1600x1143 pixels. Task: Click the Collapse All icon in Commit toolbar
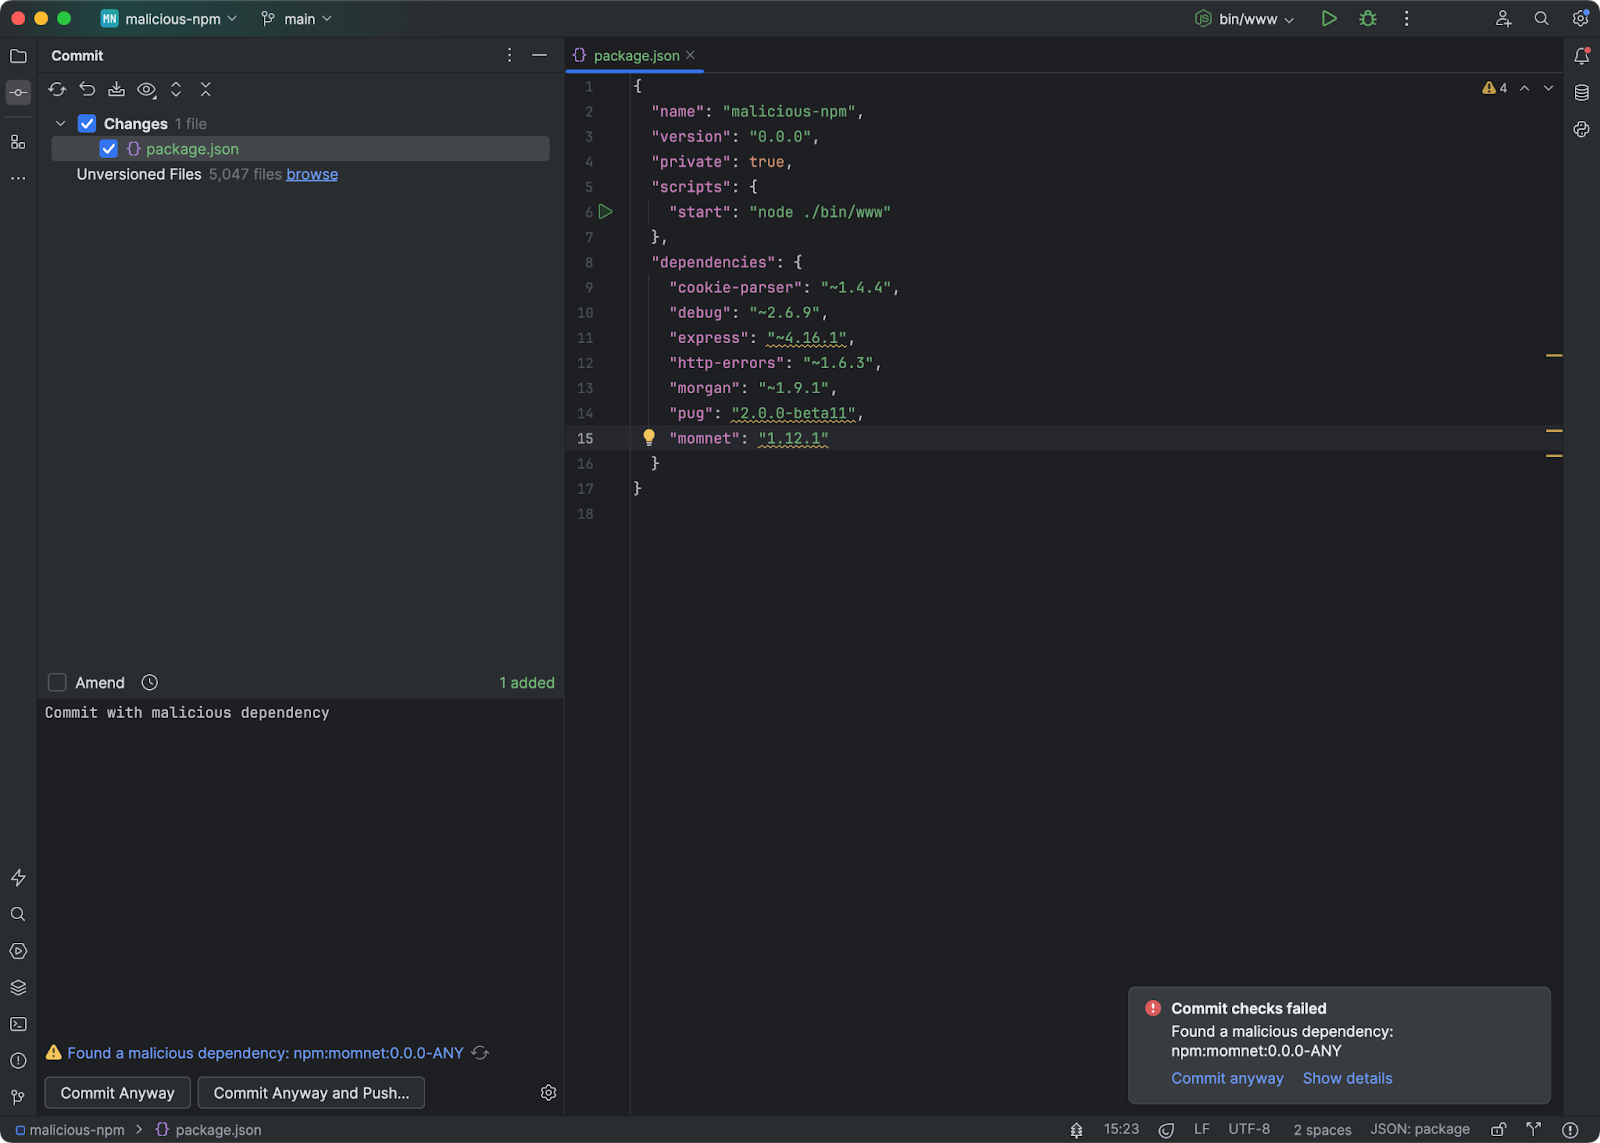(206, 90)
